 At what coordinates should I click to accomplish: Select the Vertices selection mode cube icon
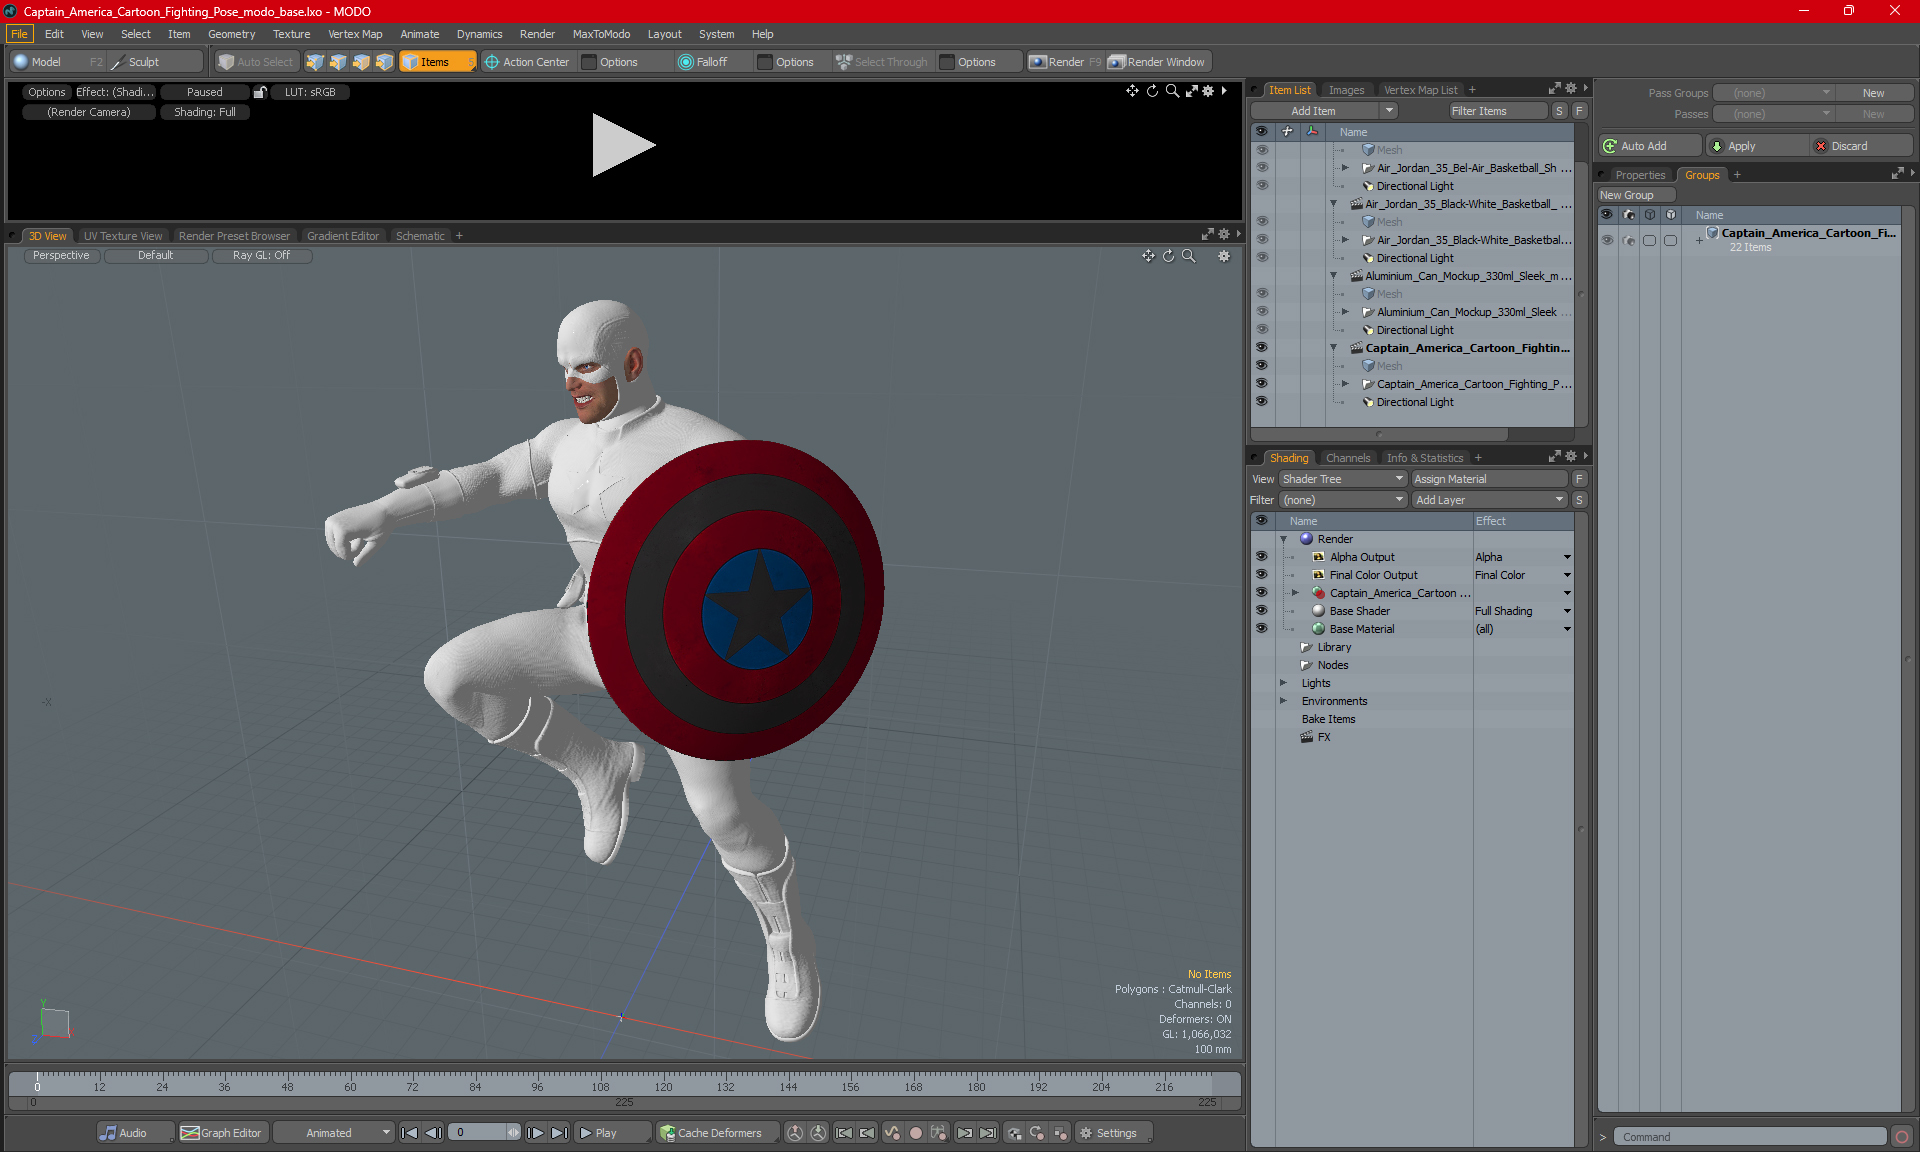pyautogui.click(x=315, y=62)
